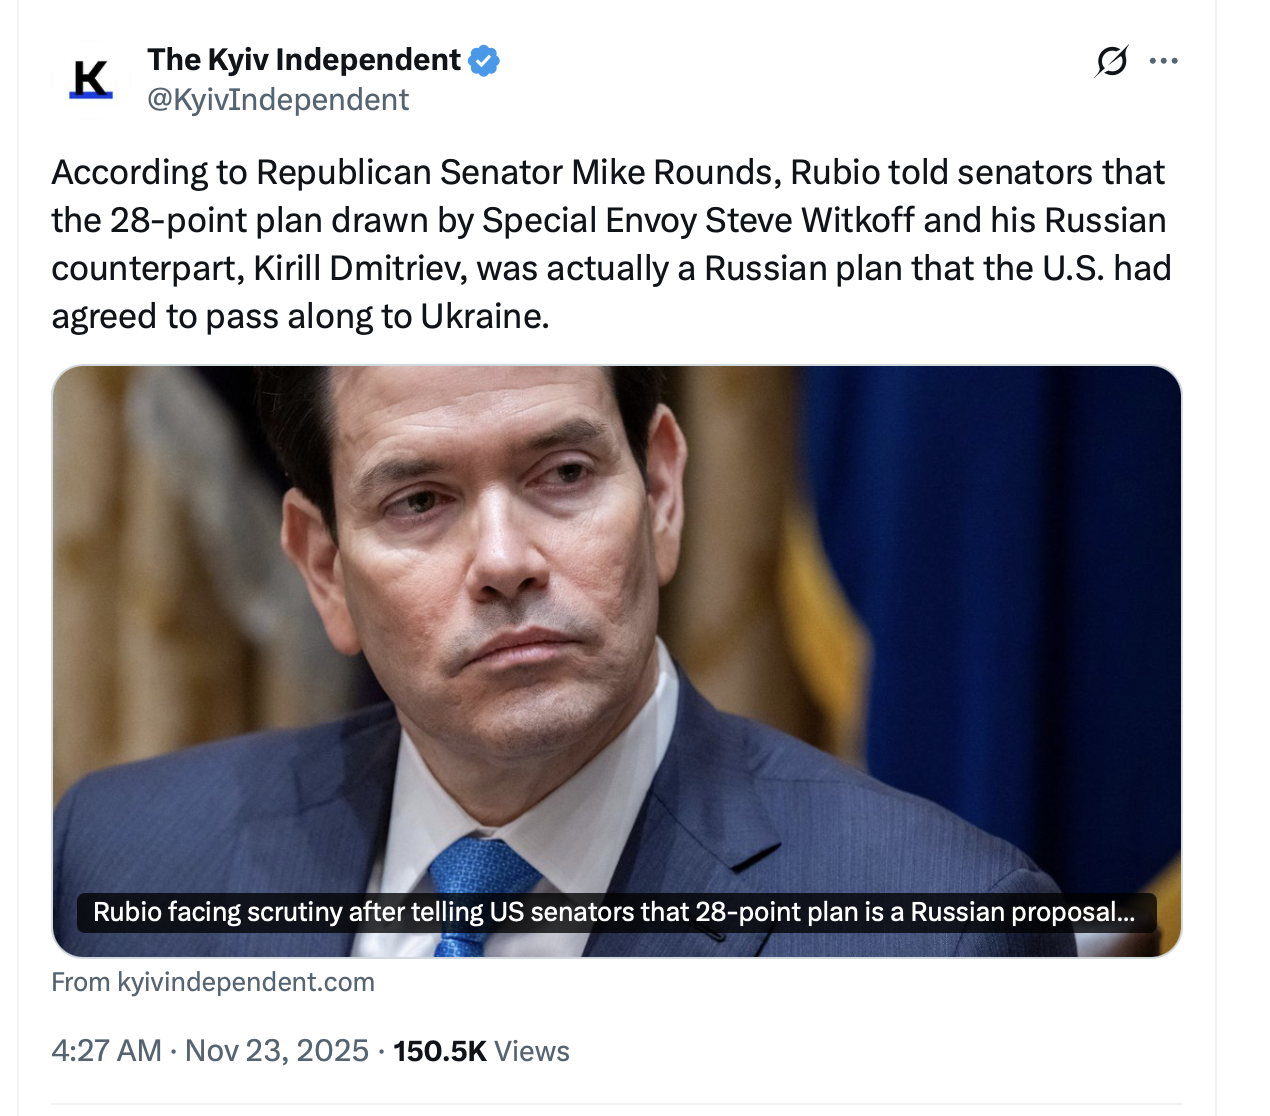Click the blue verified checkmark badge
The width and height of the screenshot is (1270, 1116).
[485, 61]
